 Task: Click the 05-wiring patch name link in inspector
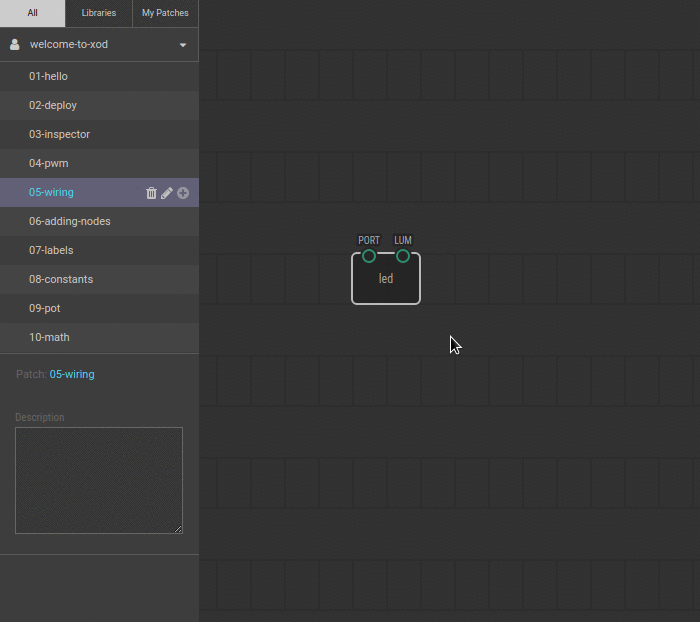[72, 374]
